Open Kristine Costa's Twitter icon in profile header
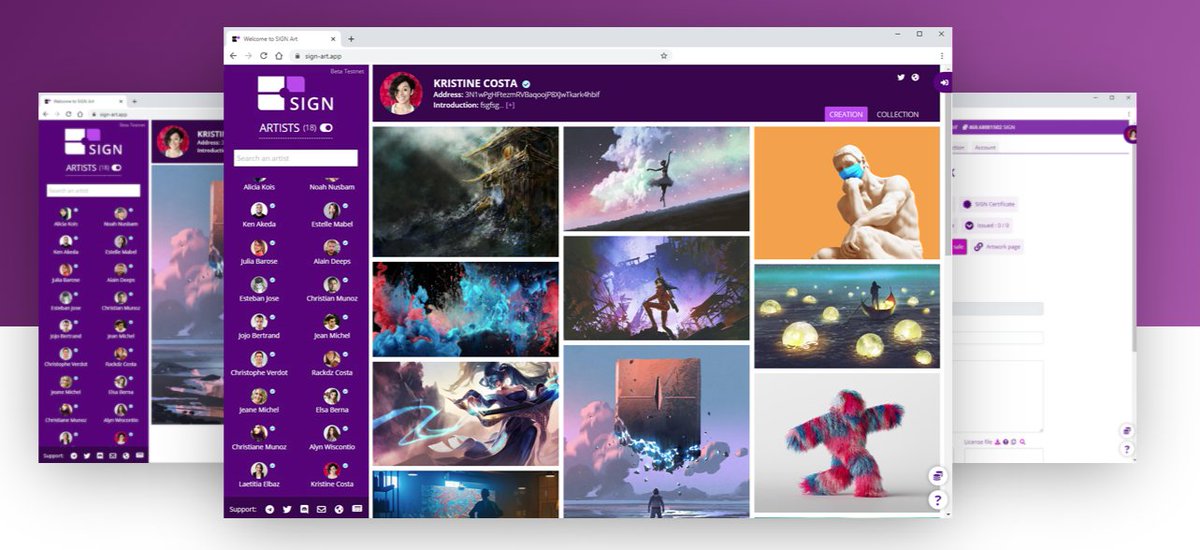 pyautogui.click(x=901, y=77)
